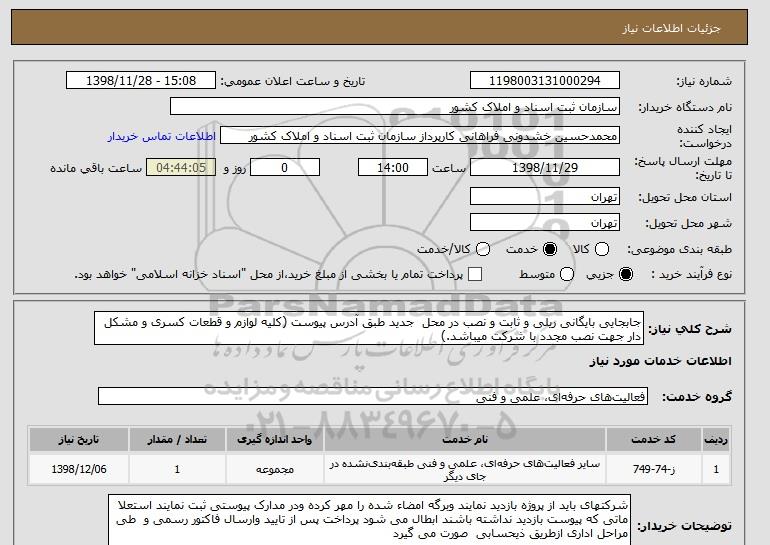This screenshot has width=770, height=545.
Task: Click the نوع فرآیند خرید label
Action: point(691,274)
